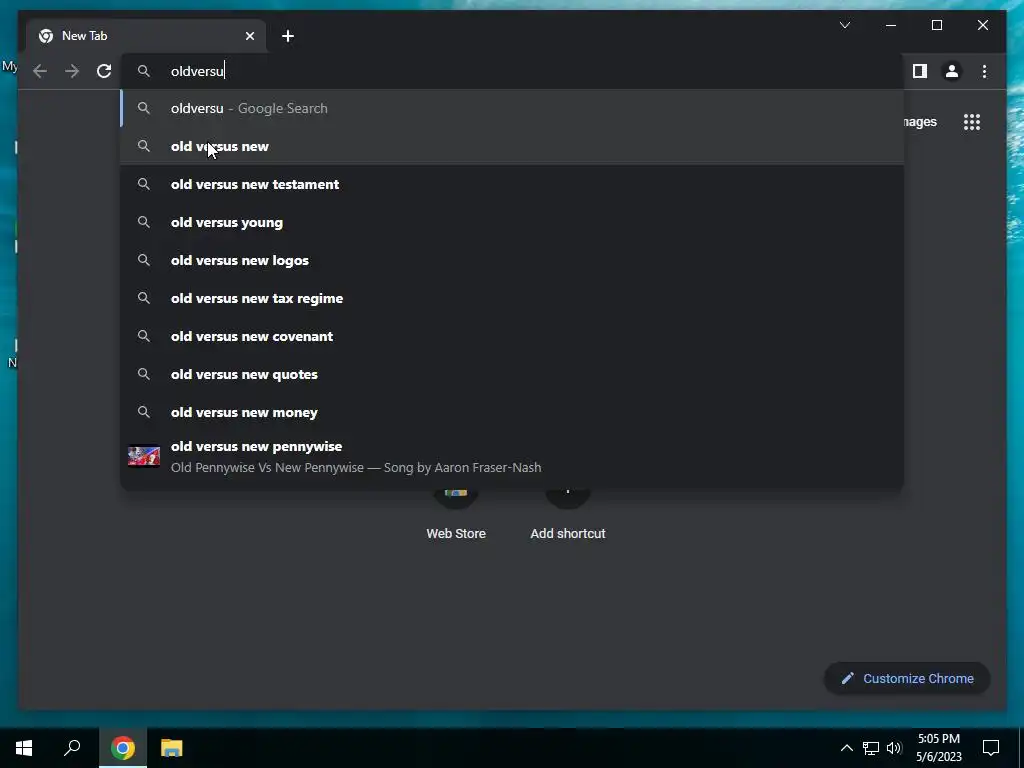Toggle Chrome side panel icon
1024x768 pixels.
point(920,71)
